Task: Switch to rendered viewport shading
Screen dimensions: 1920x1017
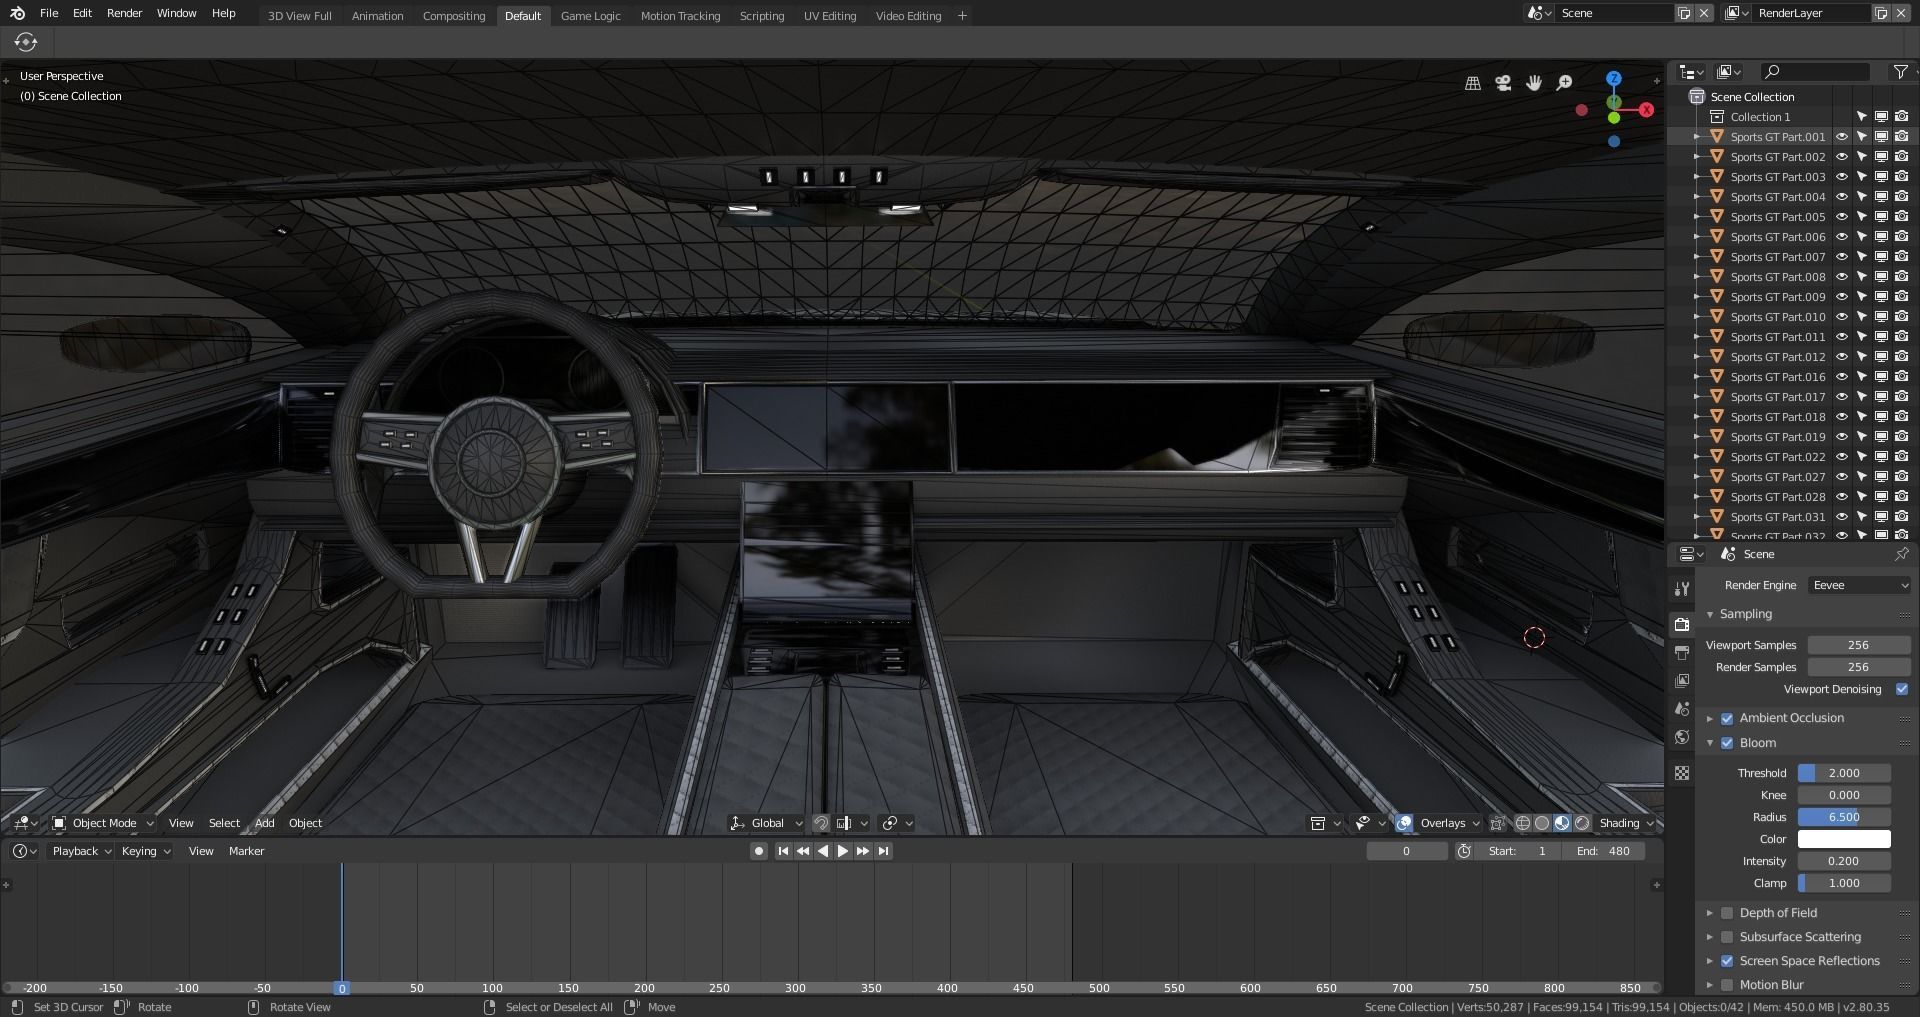Action: [1582, 823]
